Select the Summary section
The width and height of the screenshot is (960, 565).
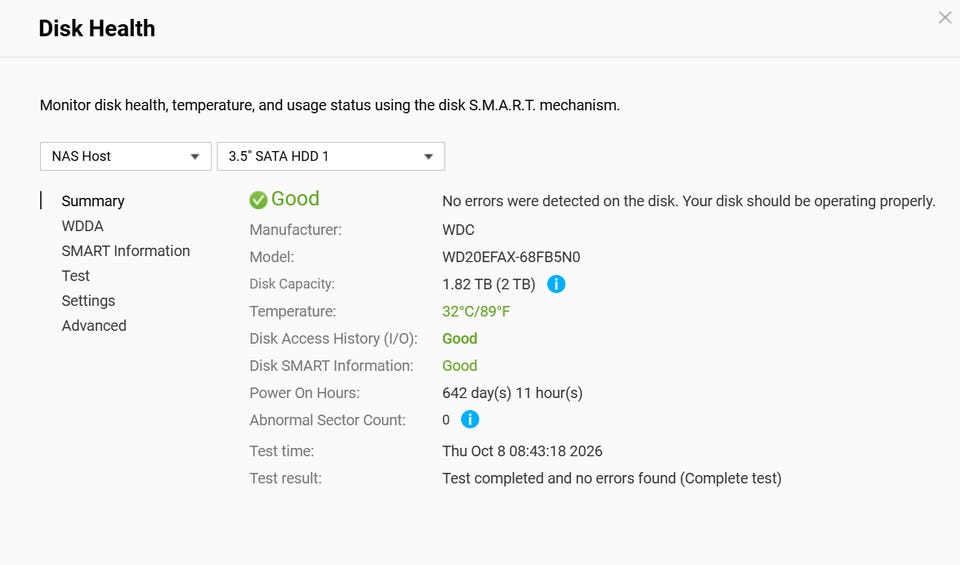pos(93,201)
